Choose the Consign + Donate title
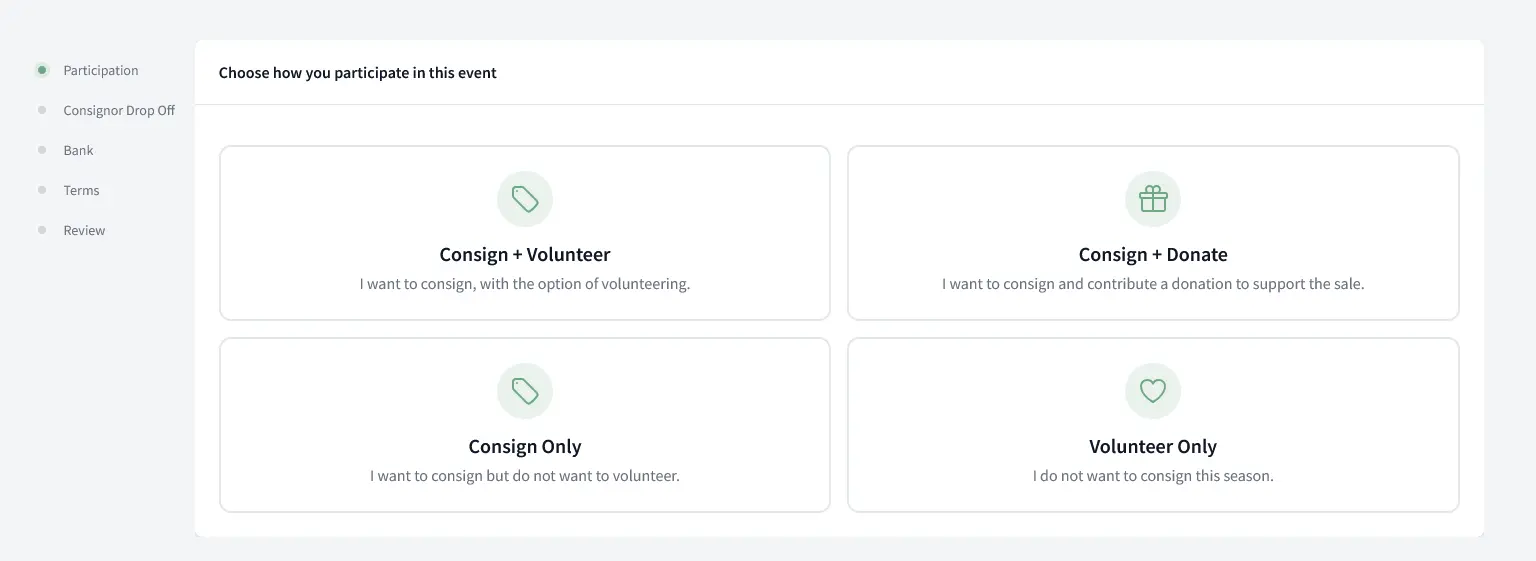This screenshot has width=1536, height=561. [1153, 254]
